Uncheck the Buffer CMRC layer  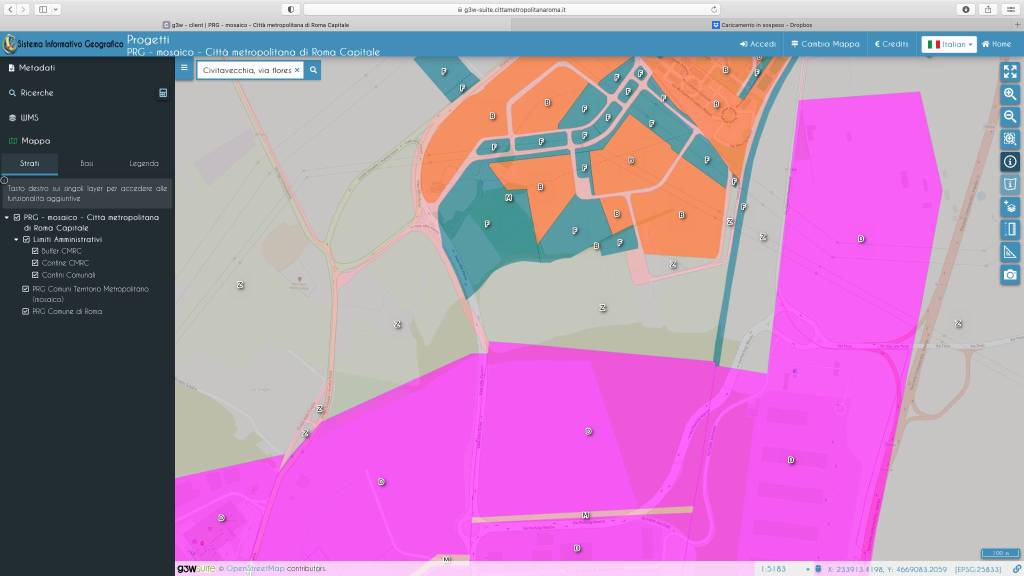36,251
